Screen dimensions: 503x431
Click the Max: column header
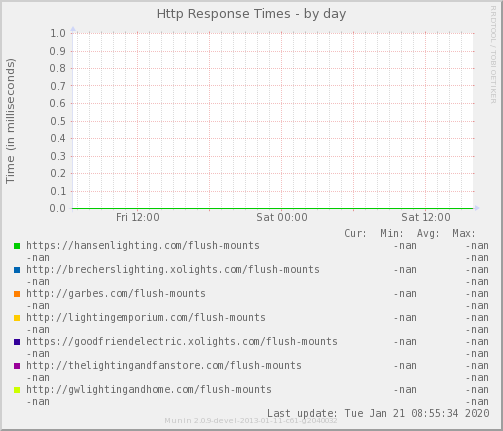pos(464,233)
